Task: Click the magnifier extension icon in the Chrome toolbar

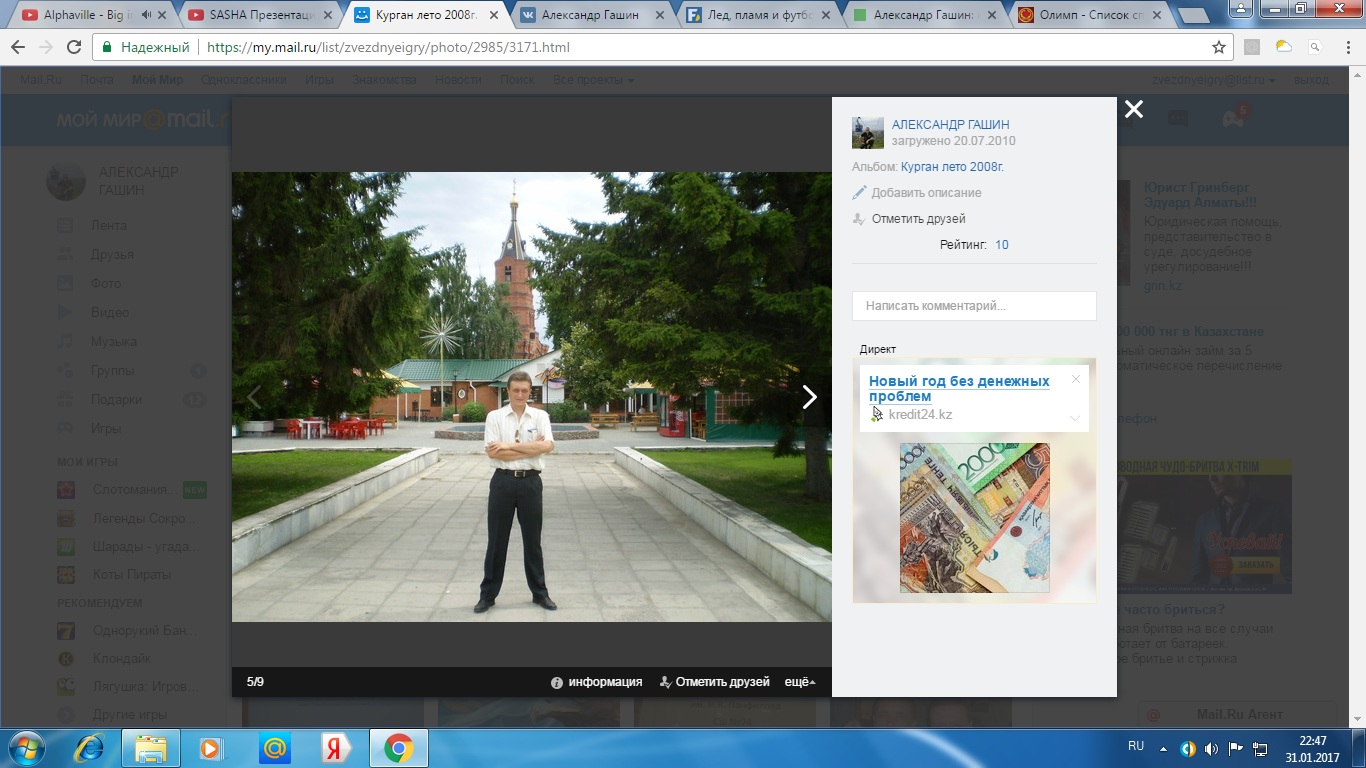Action: [1315, 47]
